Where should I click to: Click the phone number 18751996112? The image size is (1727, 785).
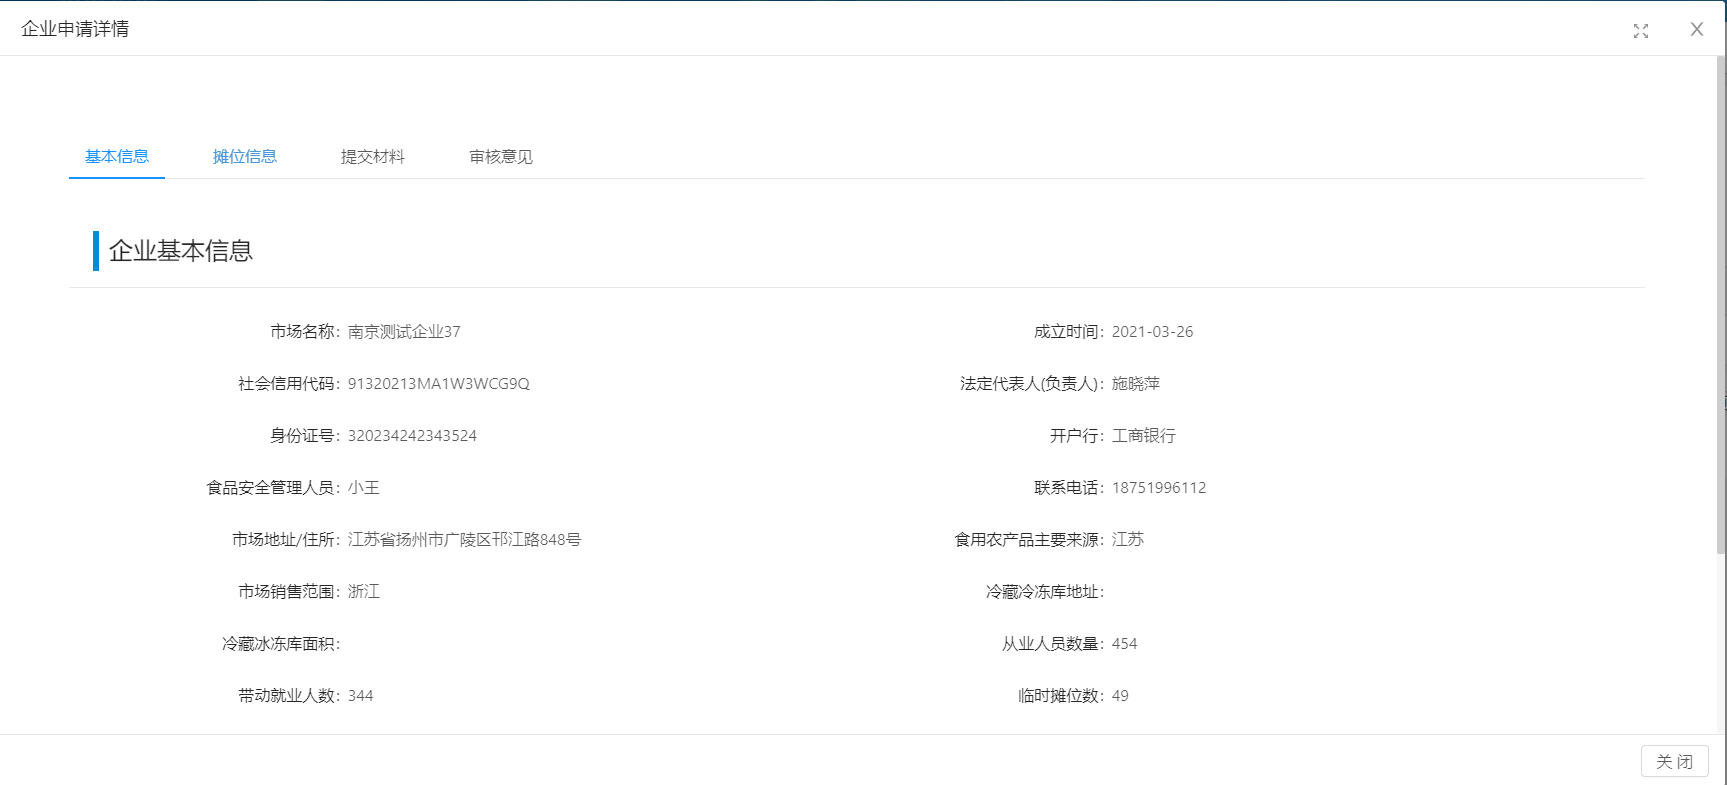(1159, 488)
